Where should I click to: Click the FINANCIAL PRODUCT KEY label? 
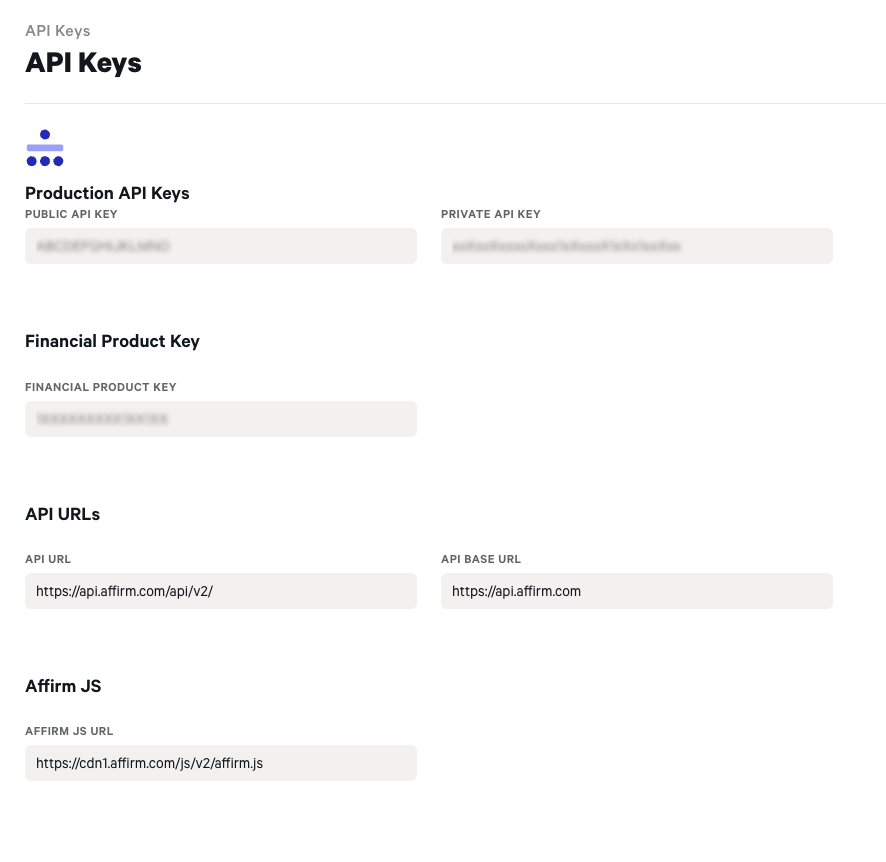pyautogui.click(x=101, y=387)
